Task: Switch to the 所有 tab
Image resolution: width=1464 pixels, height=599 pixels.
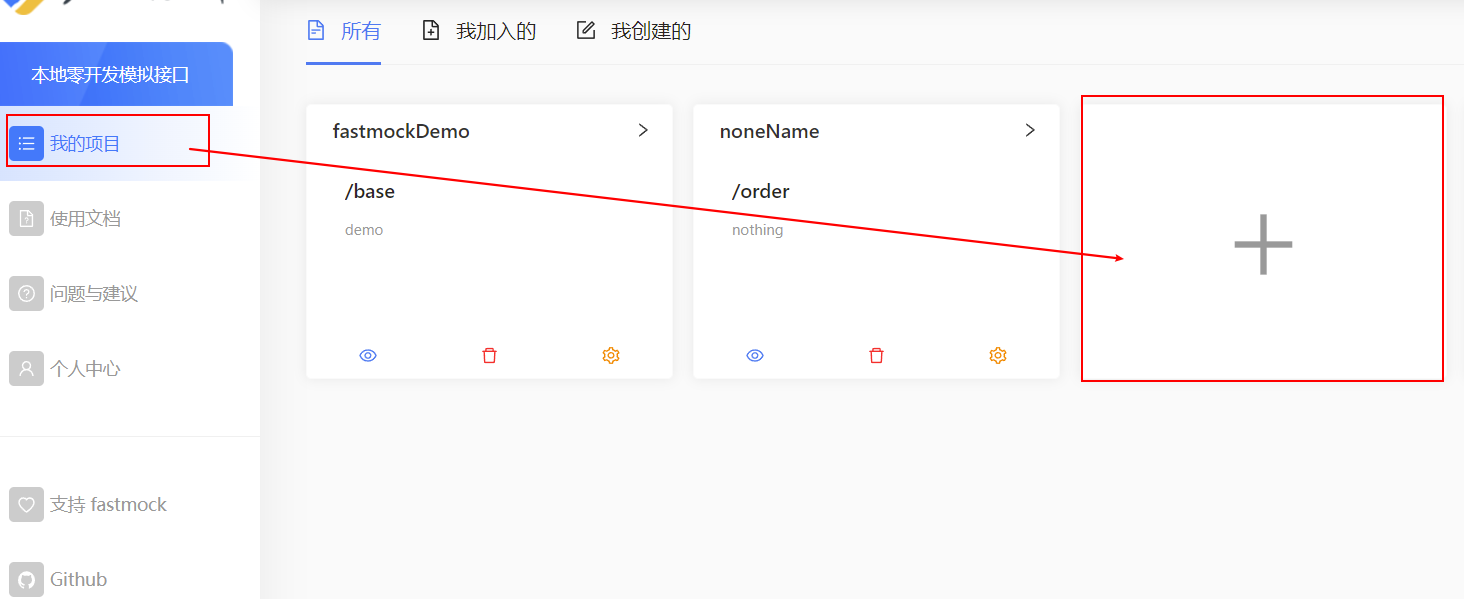Action: [344, 31]
